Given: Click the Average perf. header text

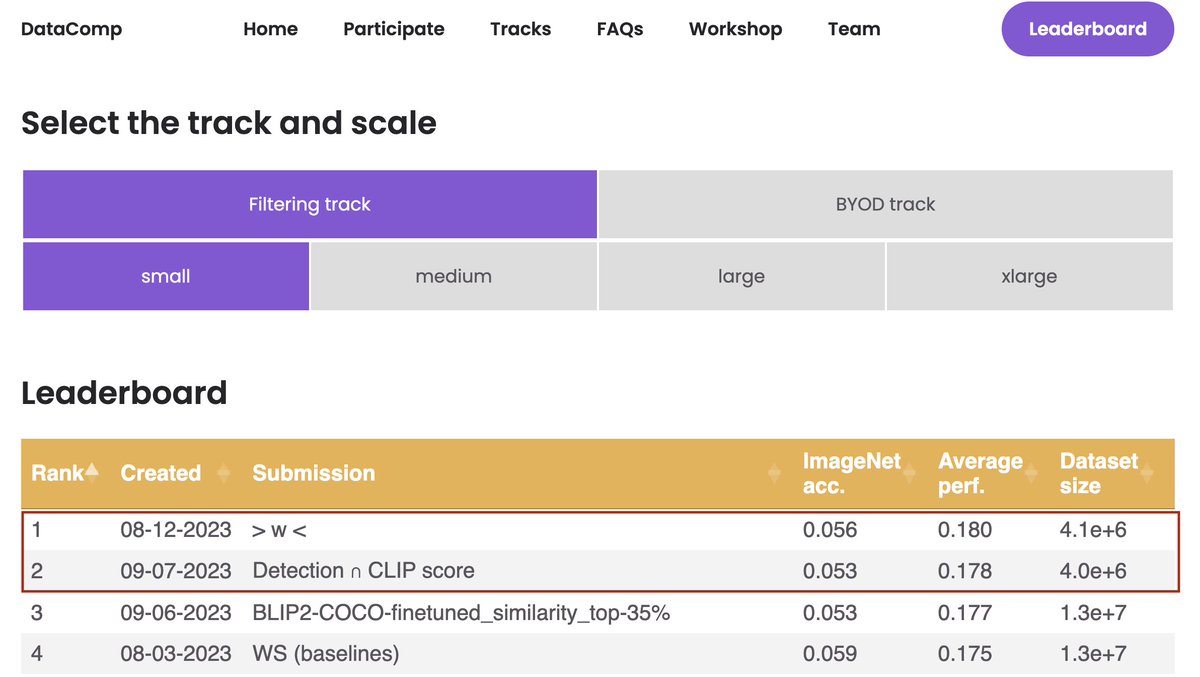Looking at the screenshot, I should click(980, 473).
